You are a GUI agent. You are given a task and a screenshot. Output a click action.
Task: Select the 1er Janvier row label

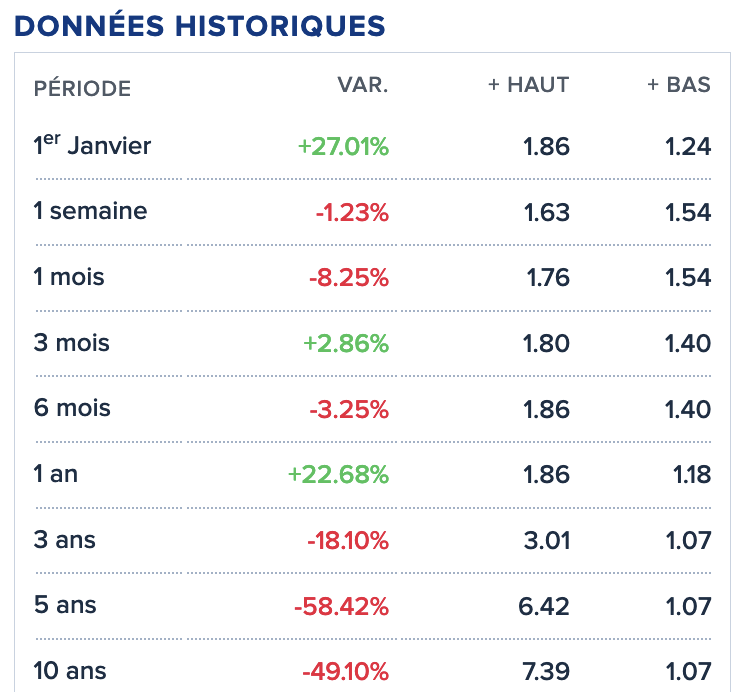coord(92,145)
